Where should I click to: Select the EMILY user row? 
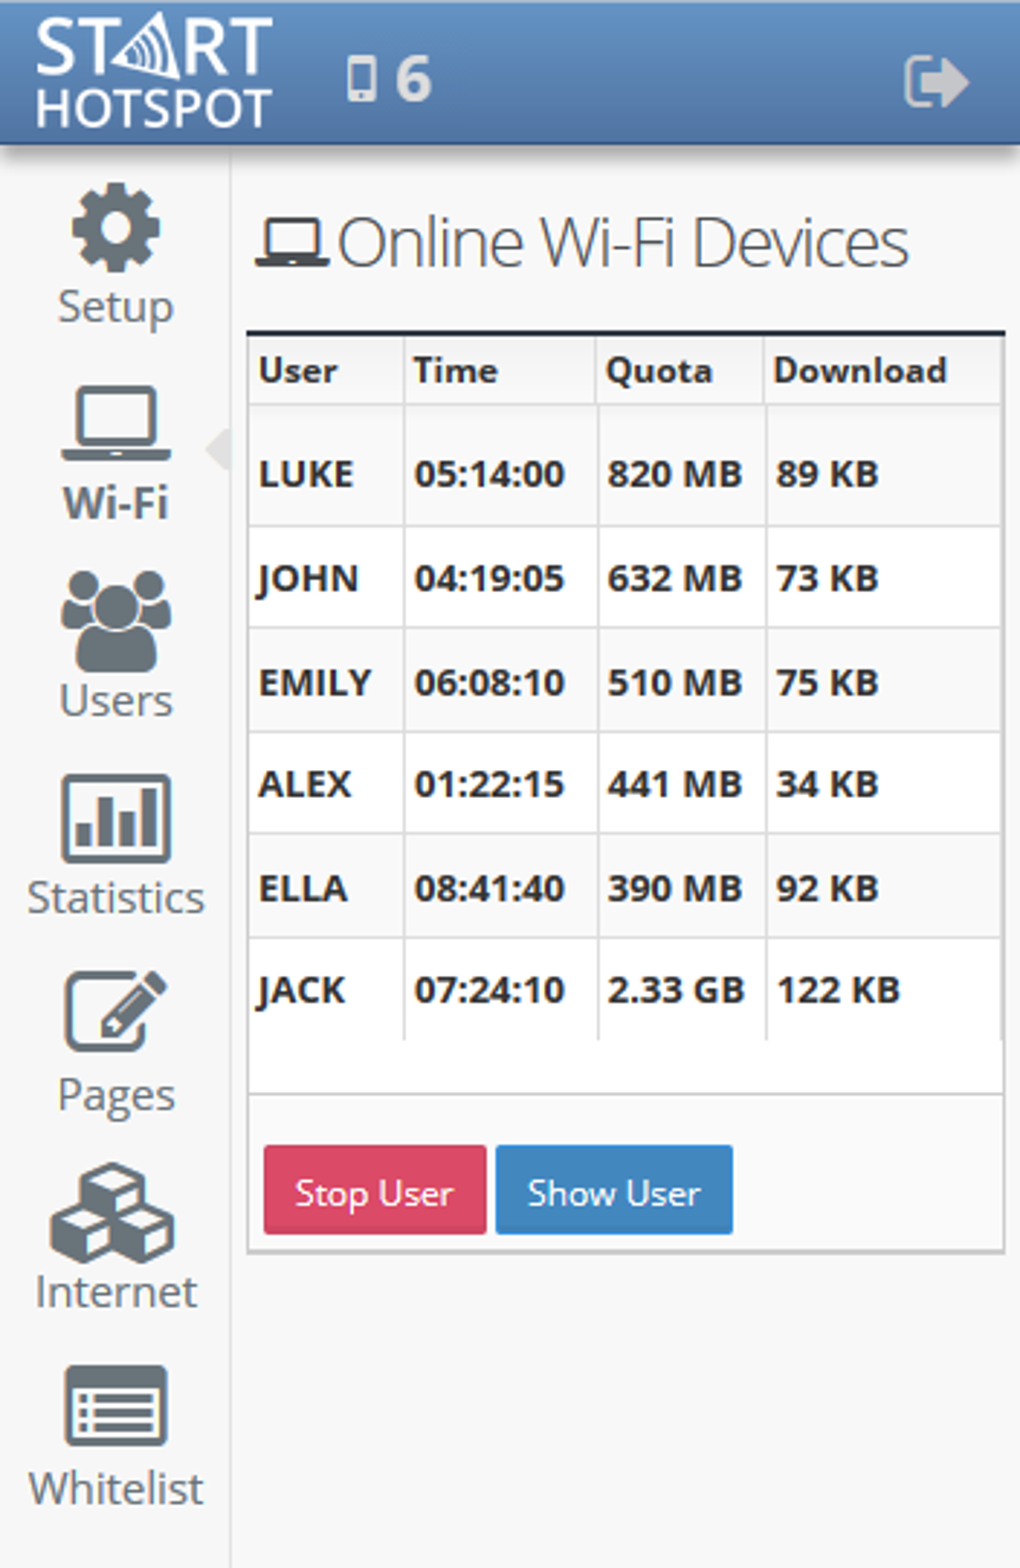624,682
